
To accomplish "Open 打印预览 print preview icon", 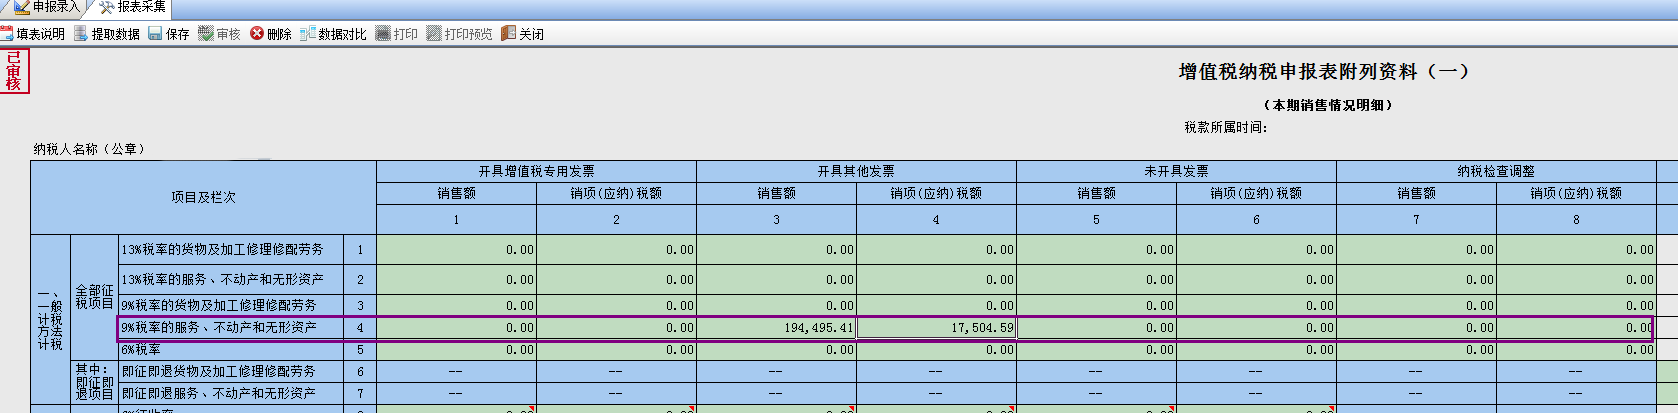I will pyautogui.click(x=434, y=33).
